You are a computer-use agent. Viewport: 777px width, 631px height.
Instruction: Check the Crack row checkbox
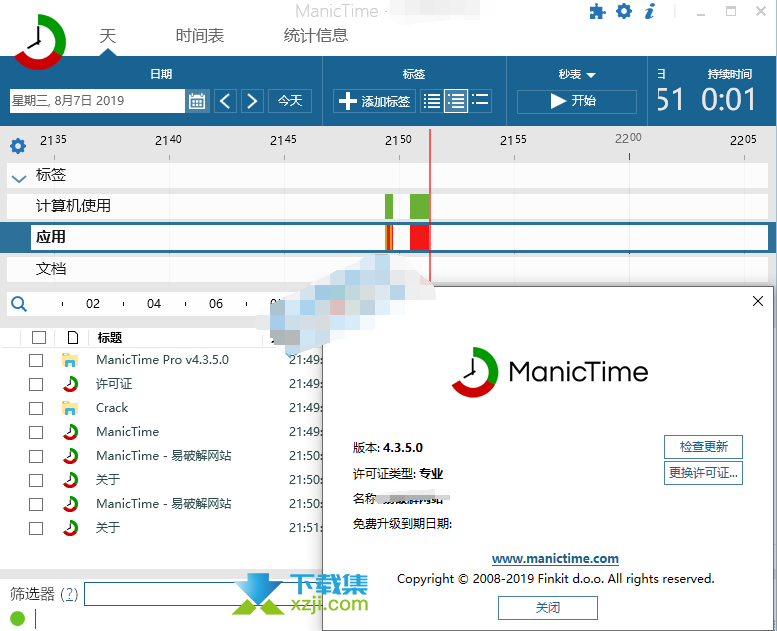tap(36, 408)
